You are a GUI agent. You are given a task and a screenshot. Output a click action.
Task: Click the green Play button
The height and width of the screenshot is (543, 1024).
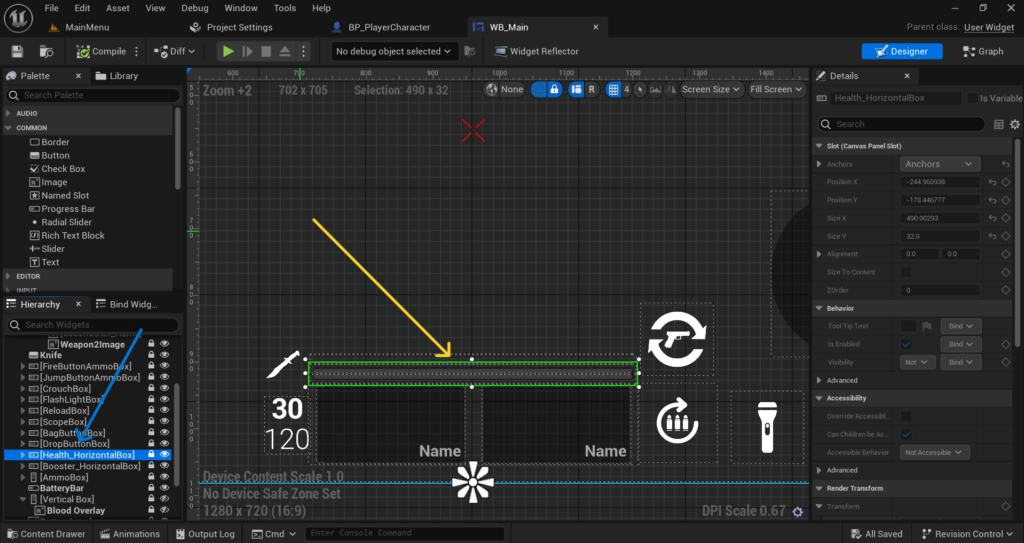tap(228, 52)
